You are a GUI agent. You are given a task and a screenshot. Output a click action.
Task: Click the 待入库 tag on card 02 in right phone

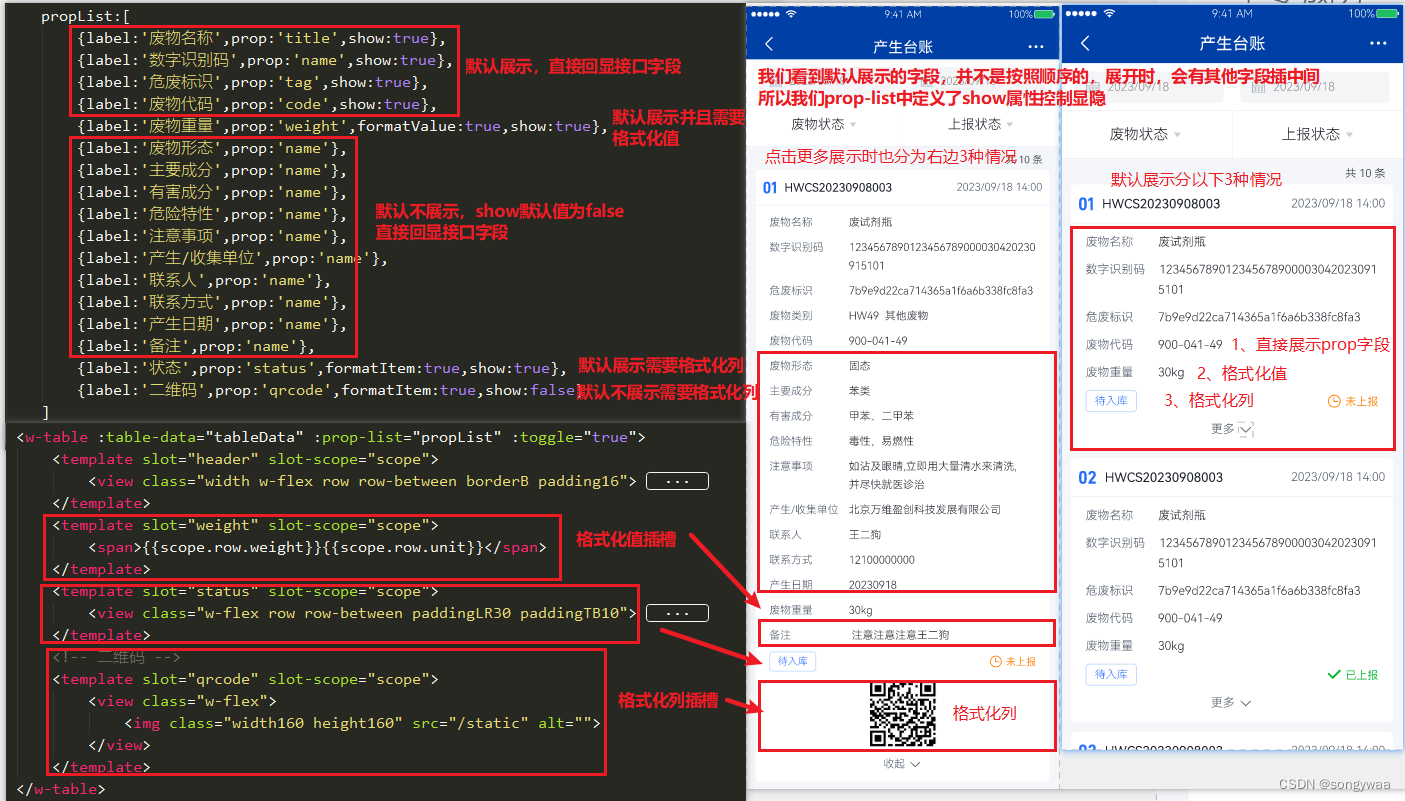(1111, 674)
